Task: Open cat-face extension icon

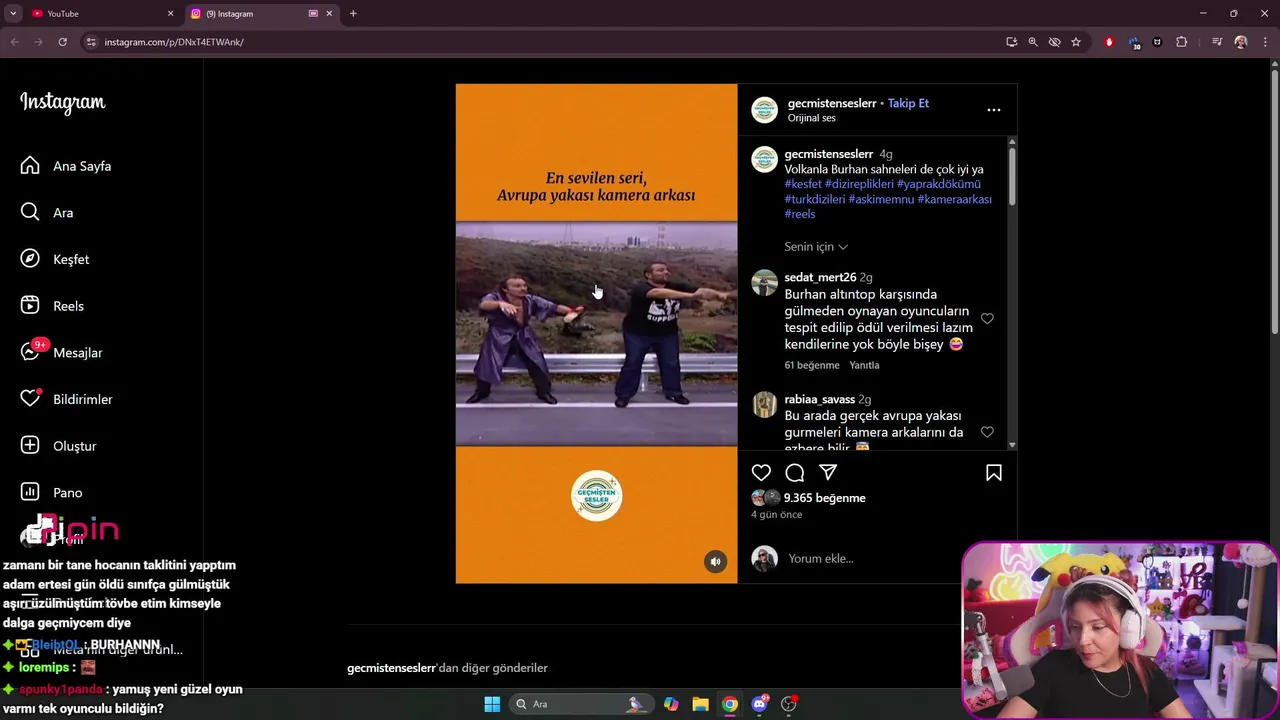Action: (x=1157, y=42)
